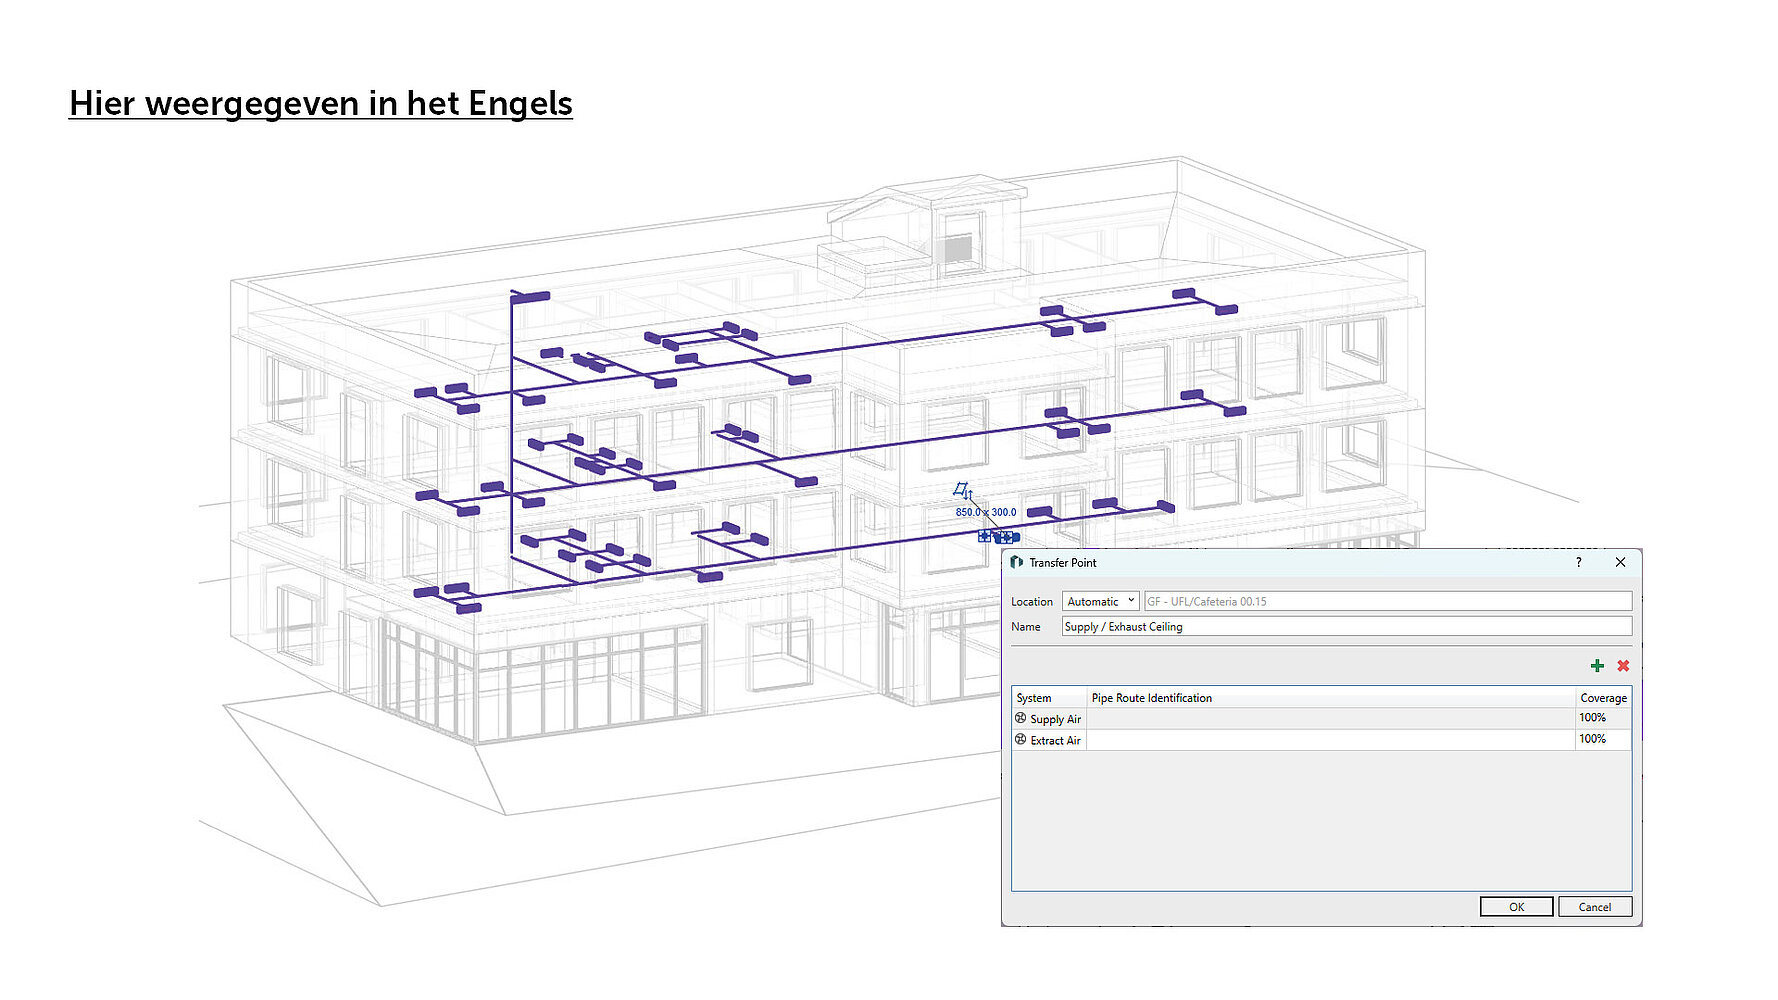Click the Supply Air fan icon
Screen dimensions: 1778x1000
(1020, 718)
